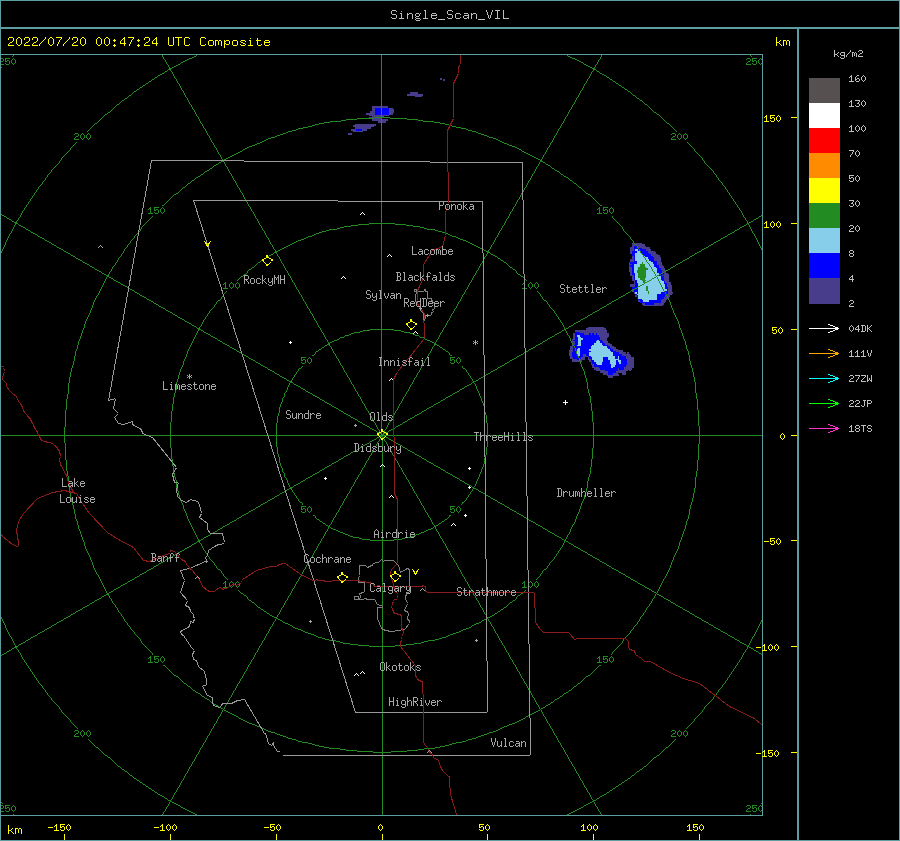This screenshot has width=900, height=841.
Task: Click the purple 2–4 legend swatch
Action: click(824, 291)
